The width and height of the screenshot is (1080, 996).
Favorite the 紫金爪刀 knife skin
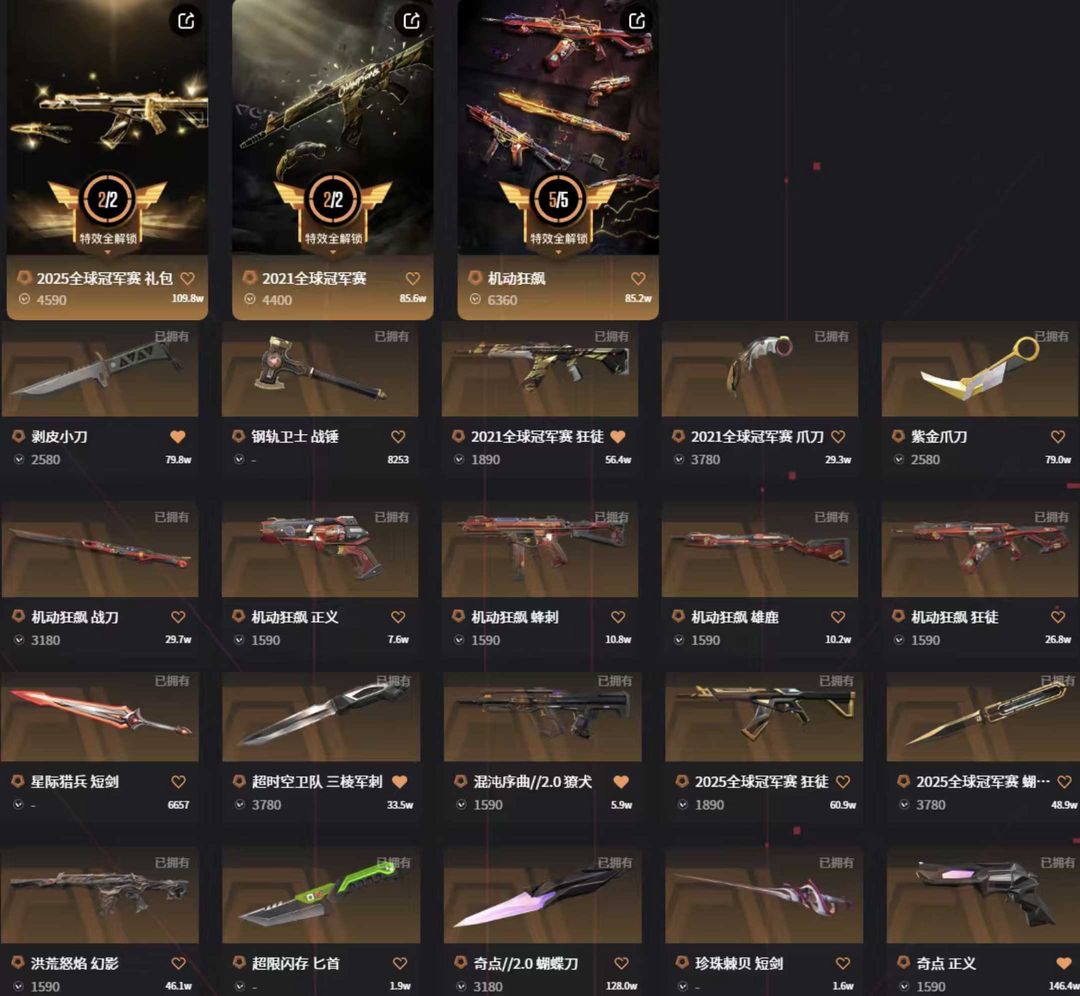pyautogui.click(x=1058, y=437)
